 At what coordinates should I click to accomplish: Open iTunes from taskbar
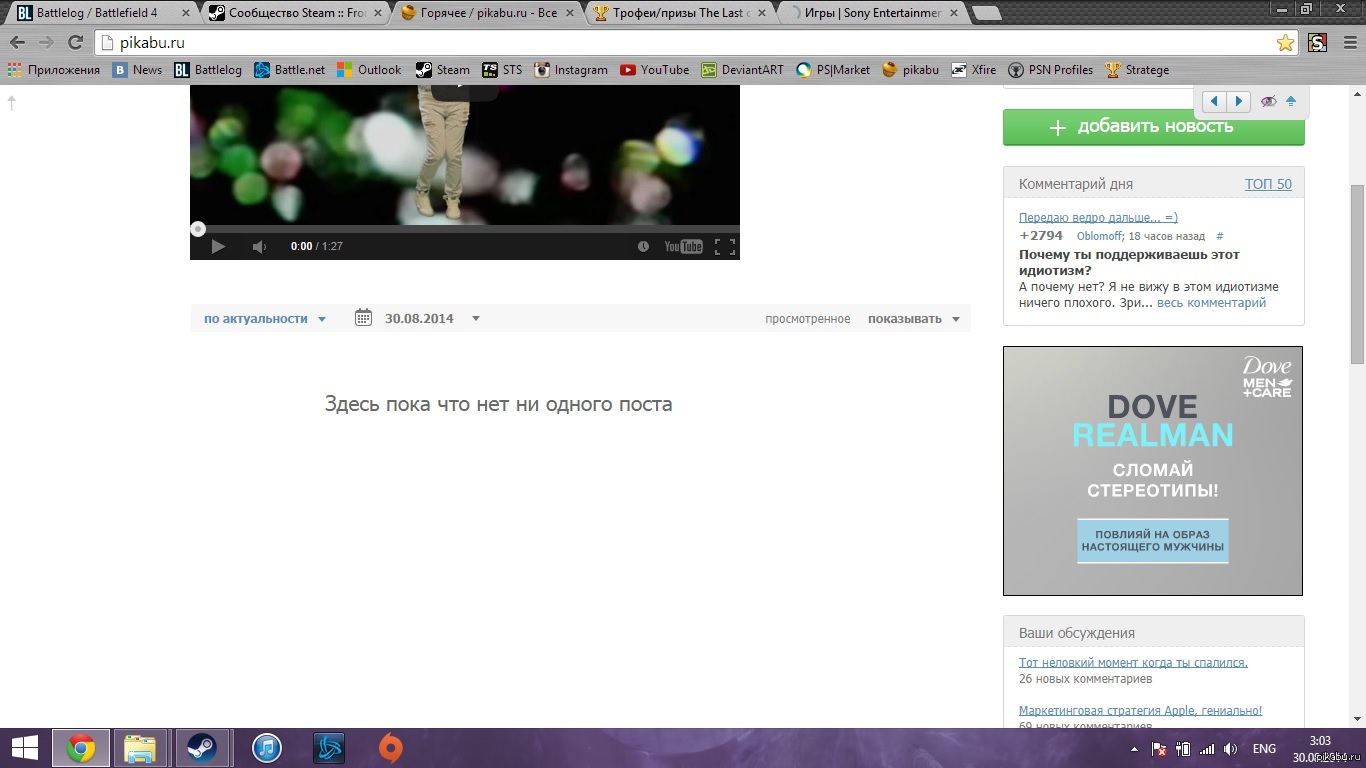(x=266, y=748)
